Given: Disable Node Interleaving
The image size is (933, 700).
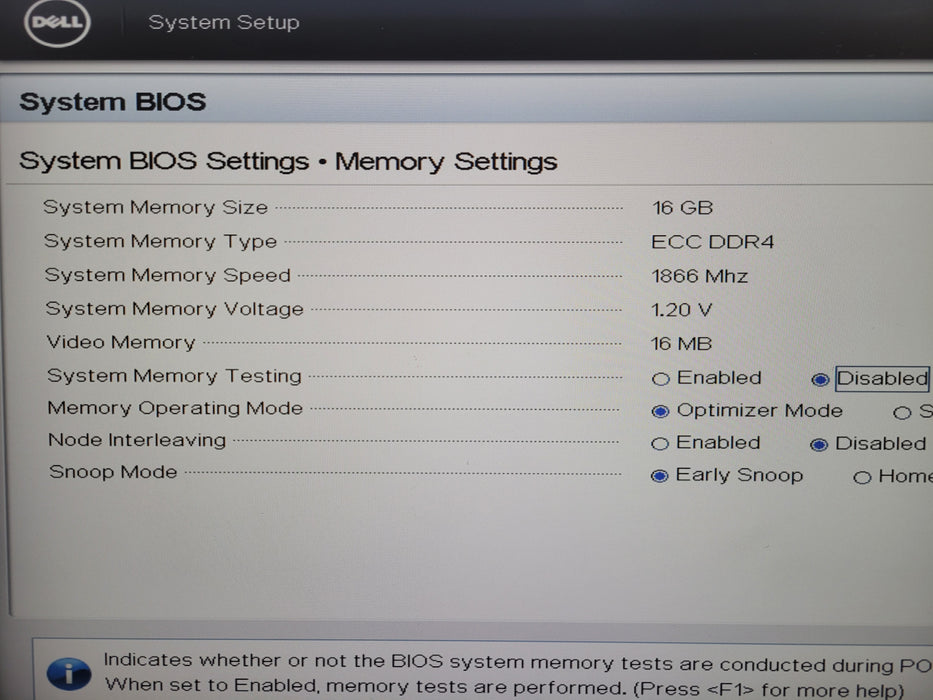Looking at the screenshot, I should pos(820,443).
